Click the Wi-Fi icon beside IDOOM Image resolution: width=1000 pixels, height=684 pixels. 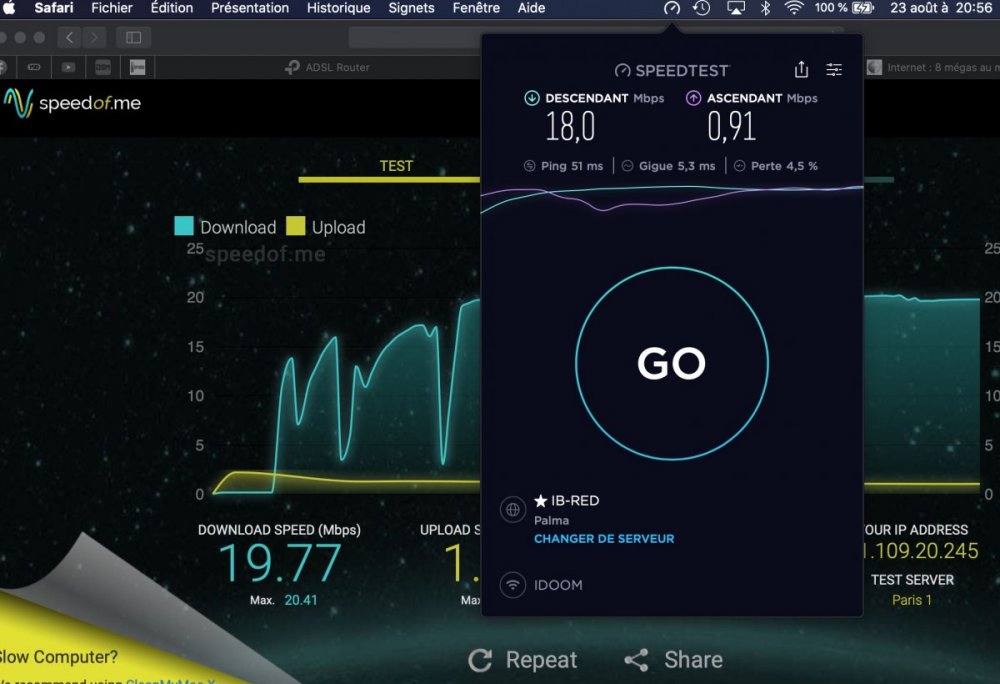point(513,585)
